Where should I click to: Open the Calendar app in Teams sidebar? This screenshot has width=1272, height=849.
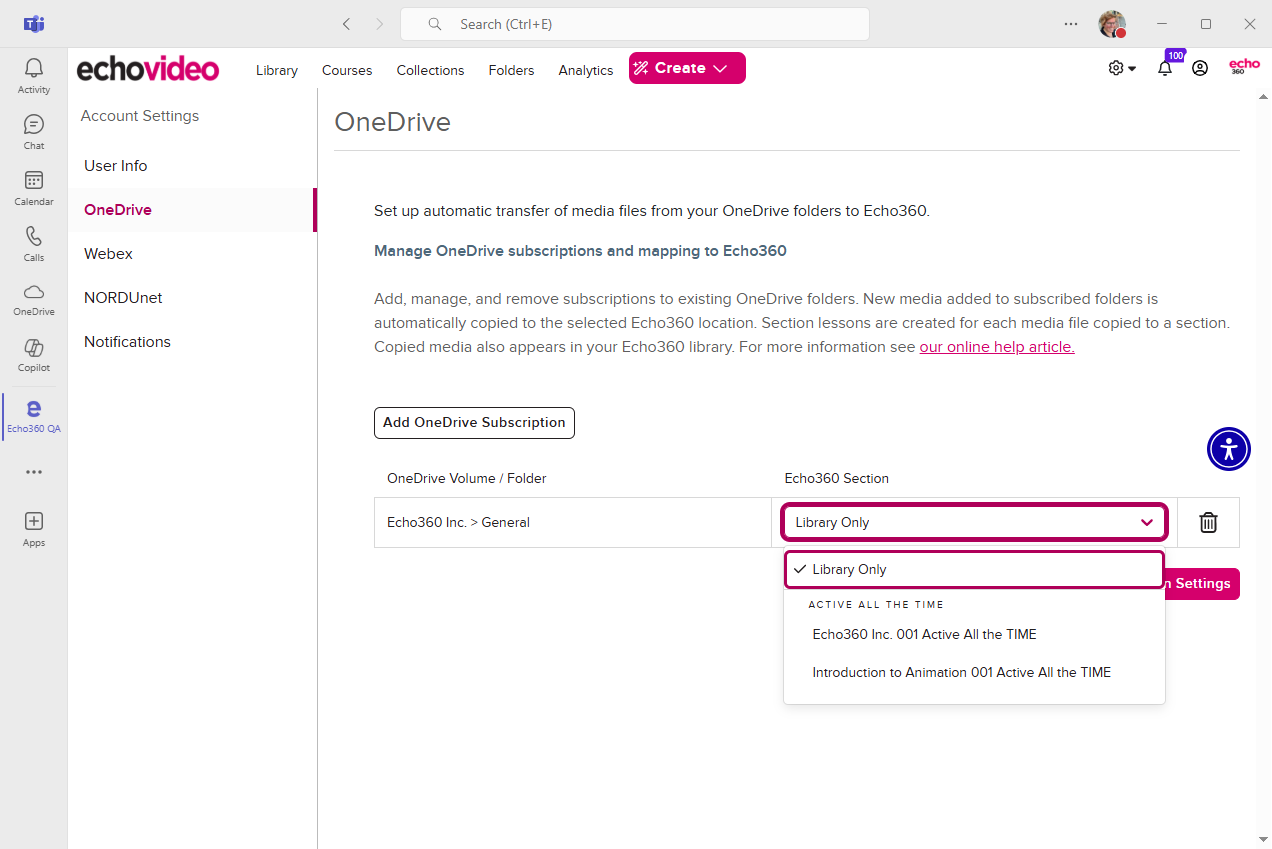coord(34,188)
